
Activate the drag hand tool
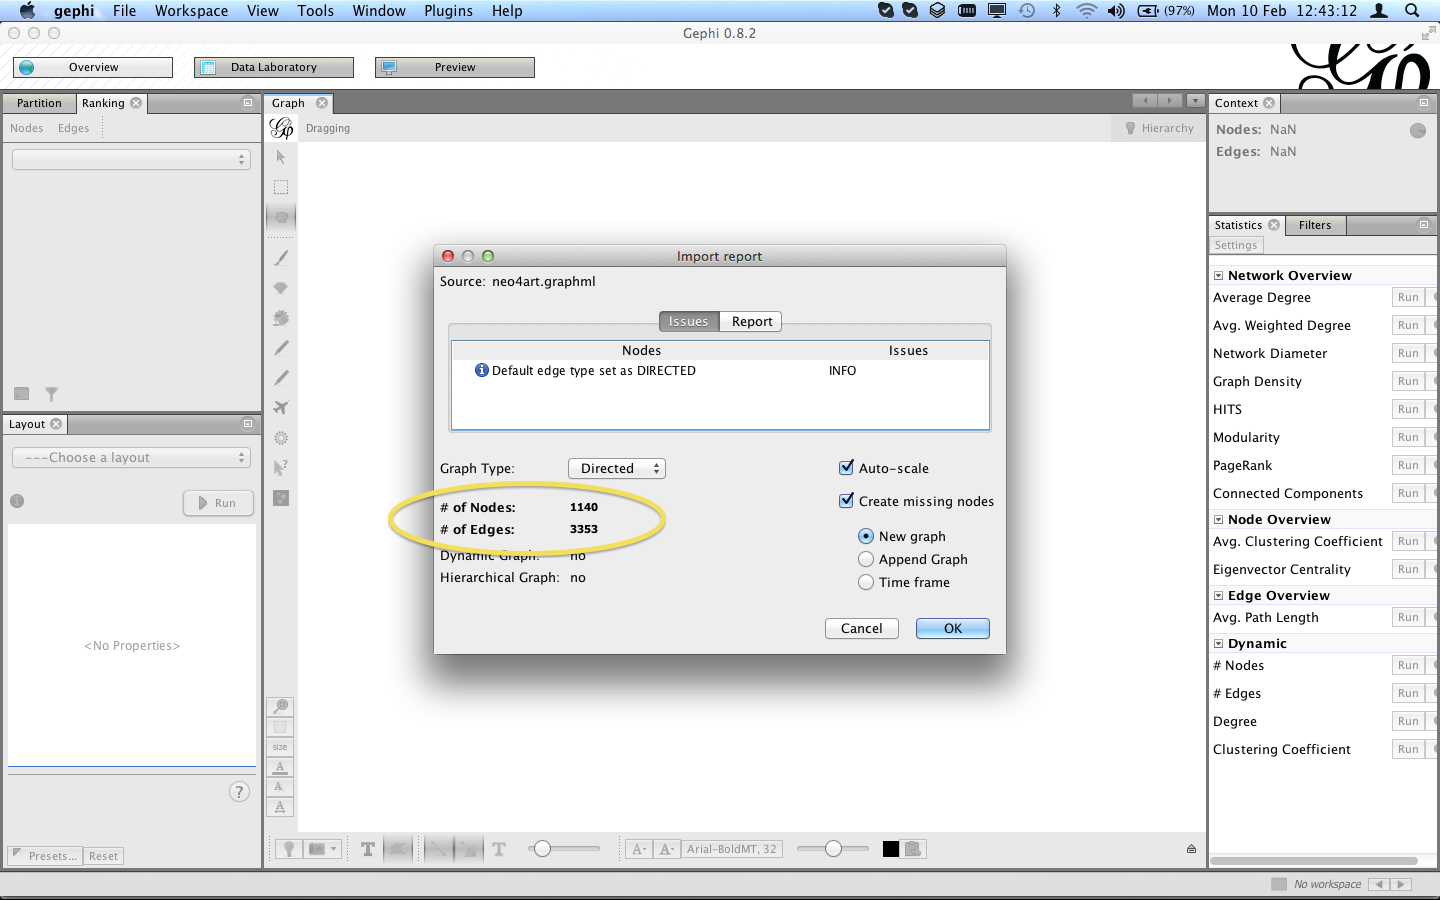(281, 217)
